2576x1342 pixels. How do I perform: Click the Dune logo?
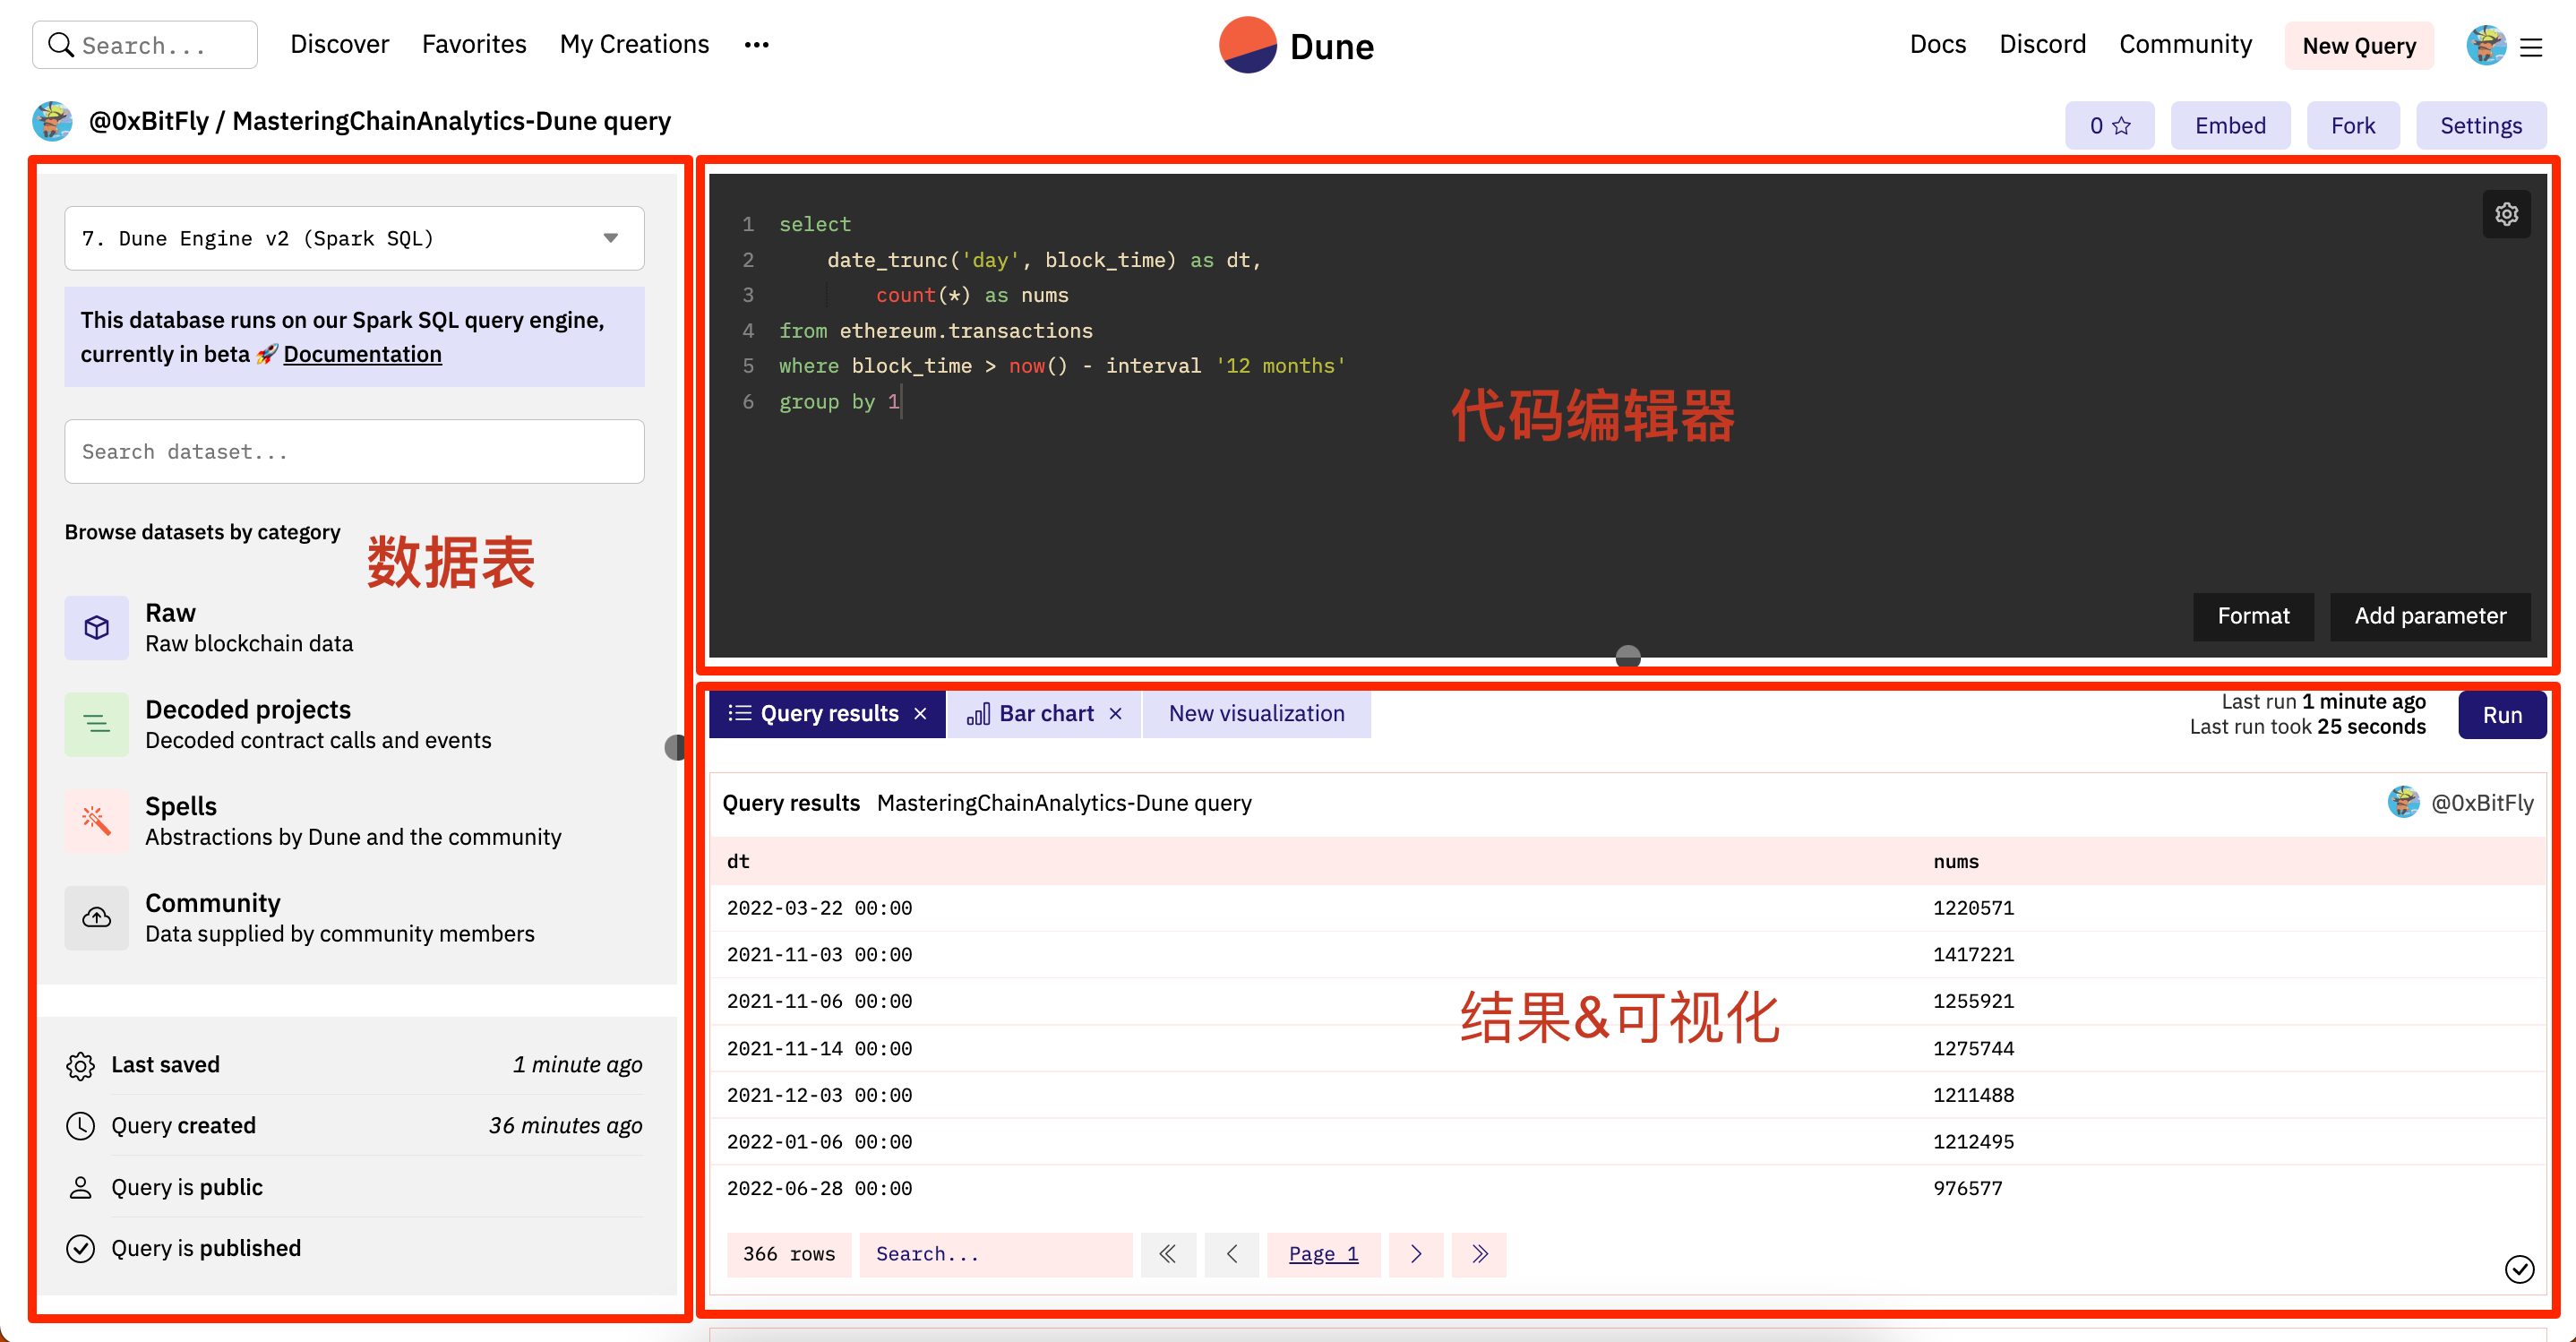click(x=1296, y=45)
